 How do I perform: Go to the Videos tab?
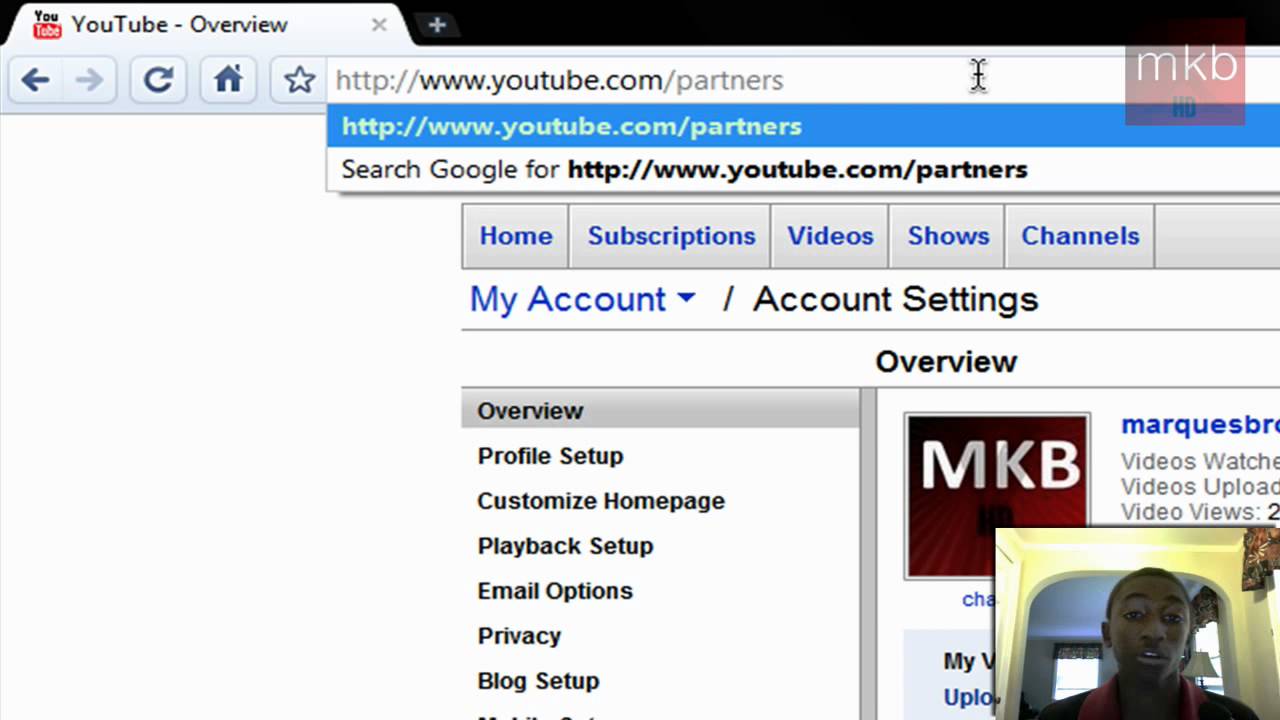coord(830,236)
